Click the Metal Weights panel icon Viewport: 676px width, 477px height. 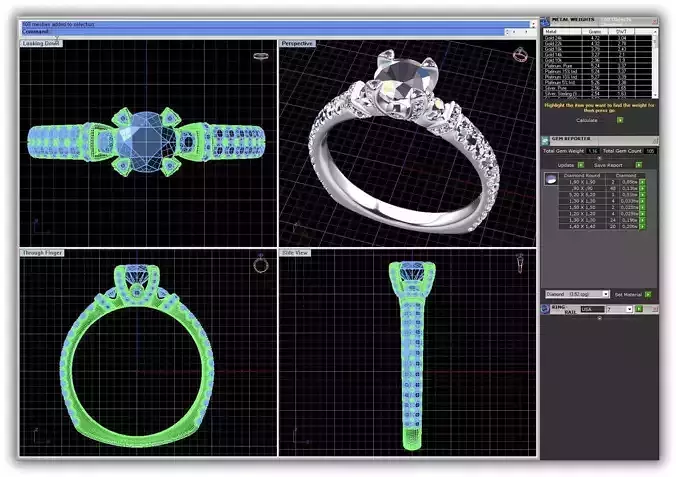click(545, 21)
